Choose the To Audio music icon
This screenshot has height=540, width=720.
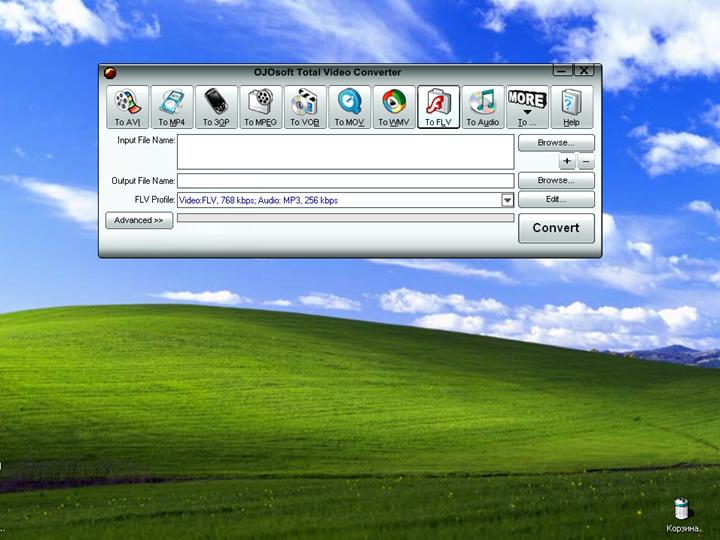point(483,107)
